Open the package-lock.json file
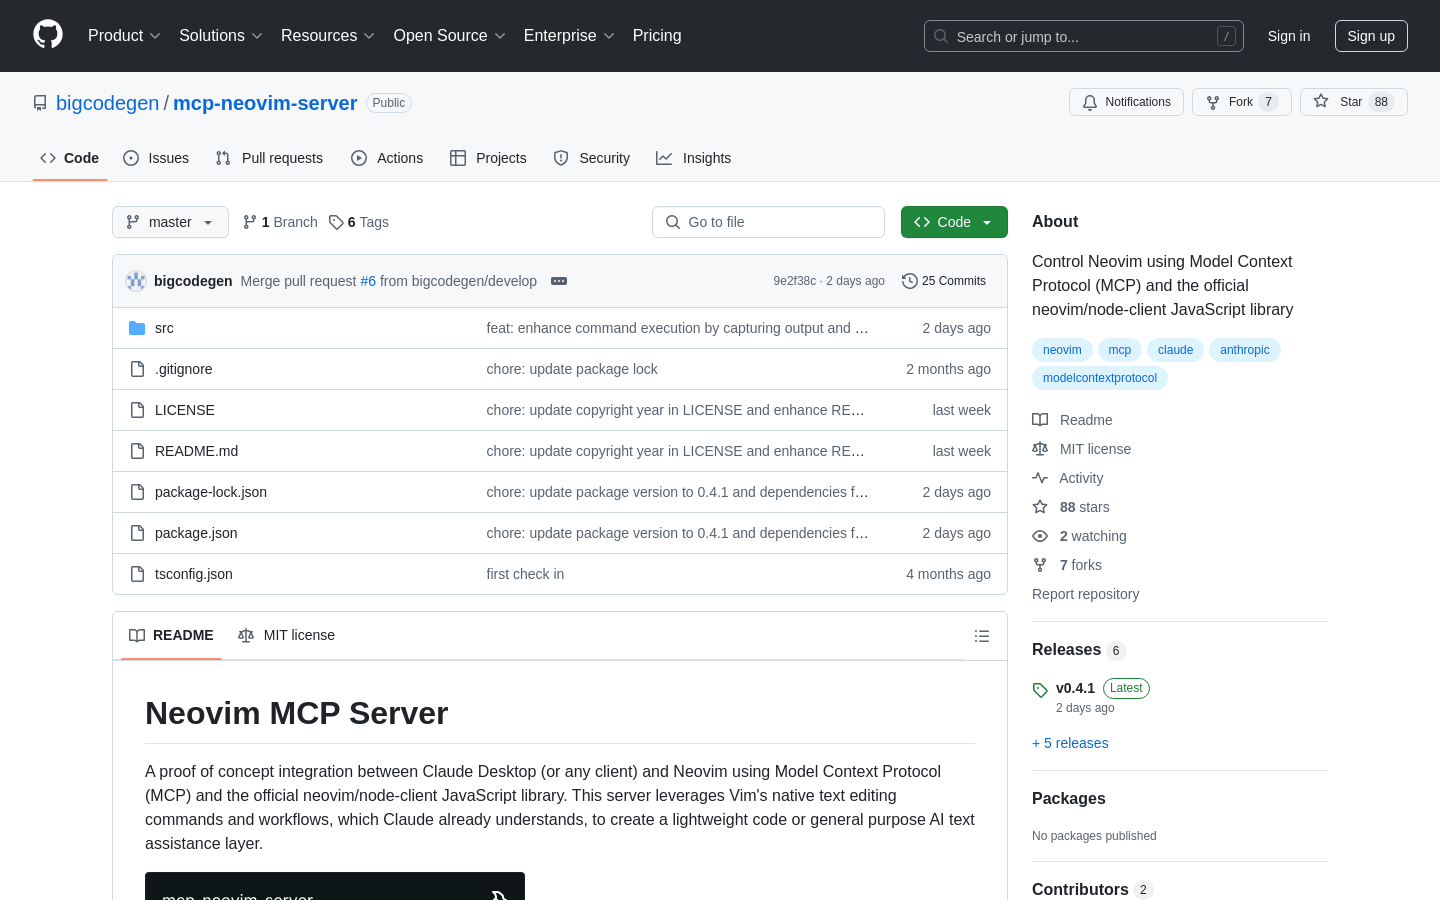This screenshot has width=1440, height=900. pyautogui.click(x=211, y=492)
